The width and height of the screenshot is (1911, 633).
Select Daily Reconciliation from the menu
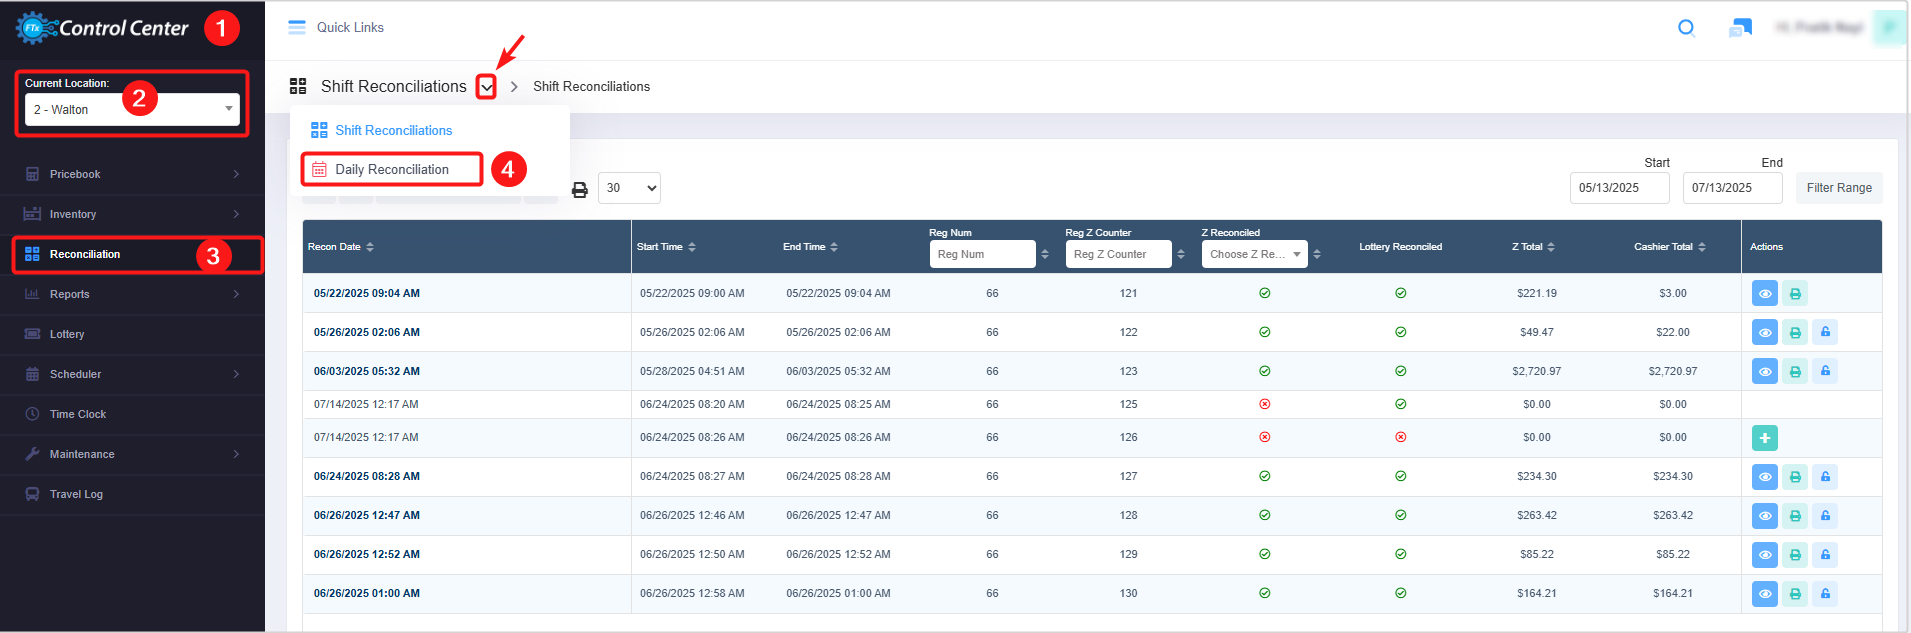coord(391,170)
